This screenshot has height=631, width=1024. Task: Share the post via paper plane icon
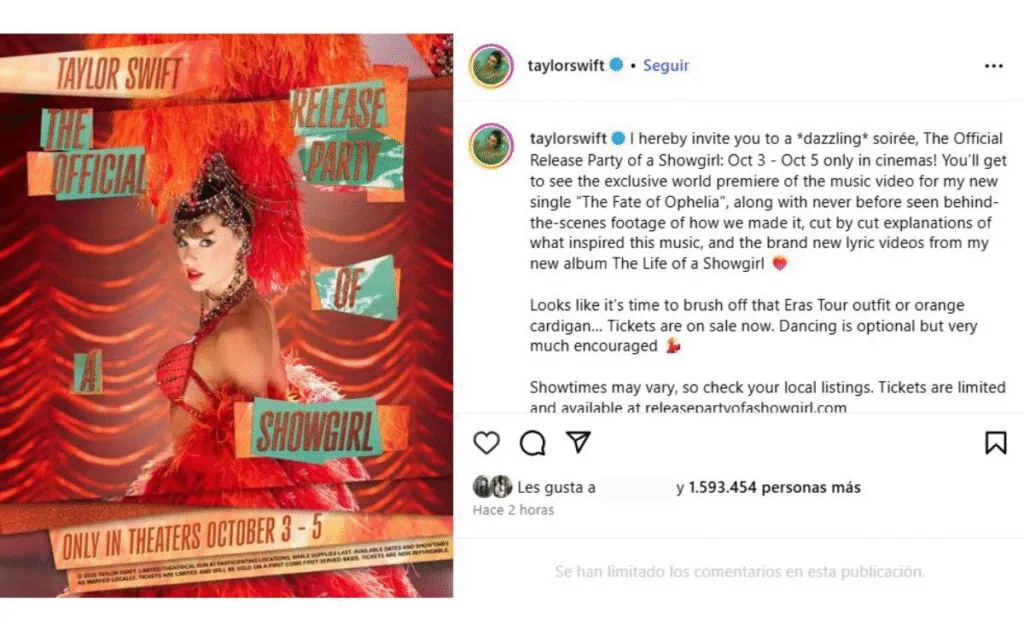578,442
